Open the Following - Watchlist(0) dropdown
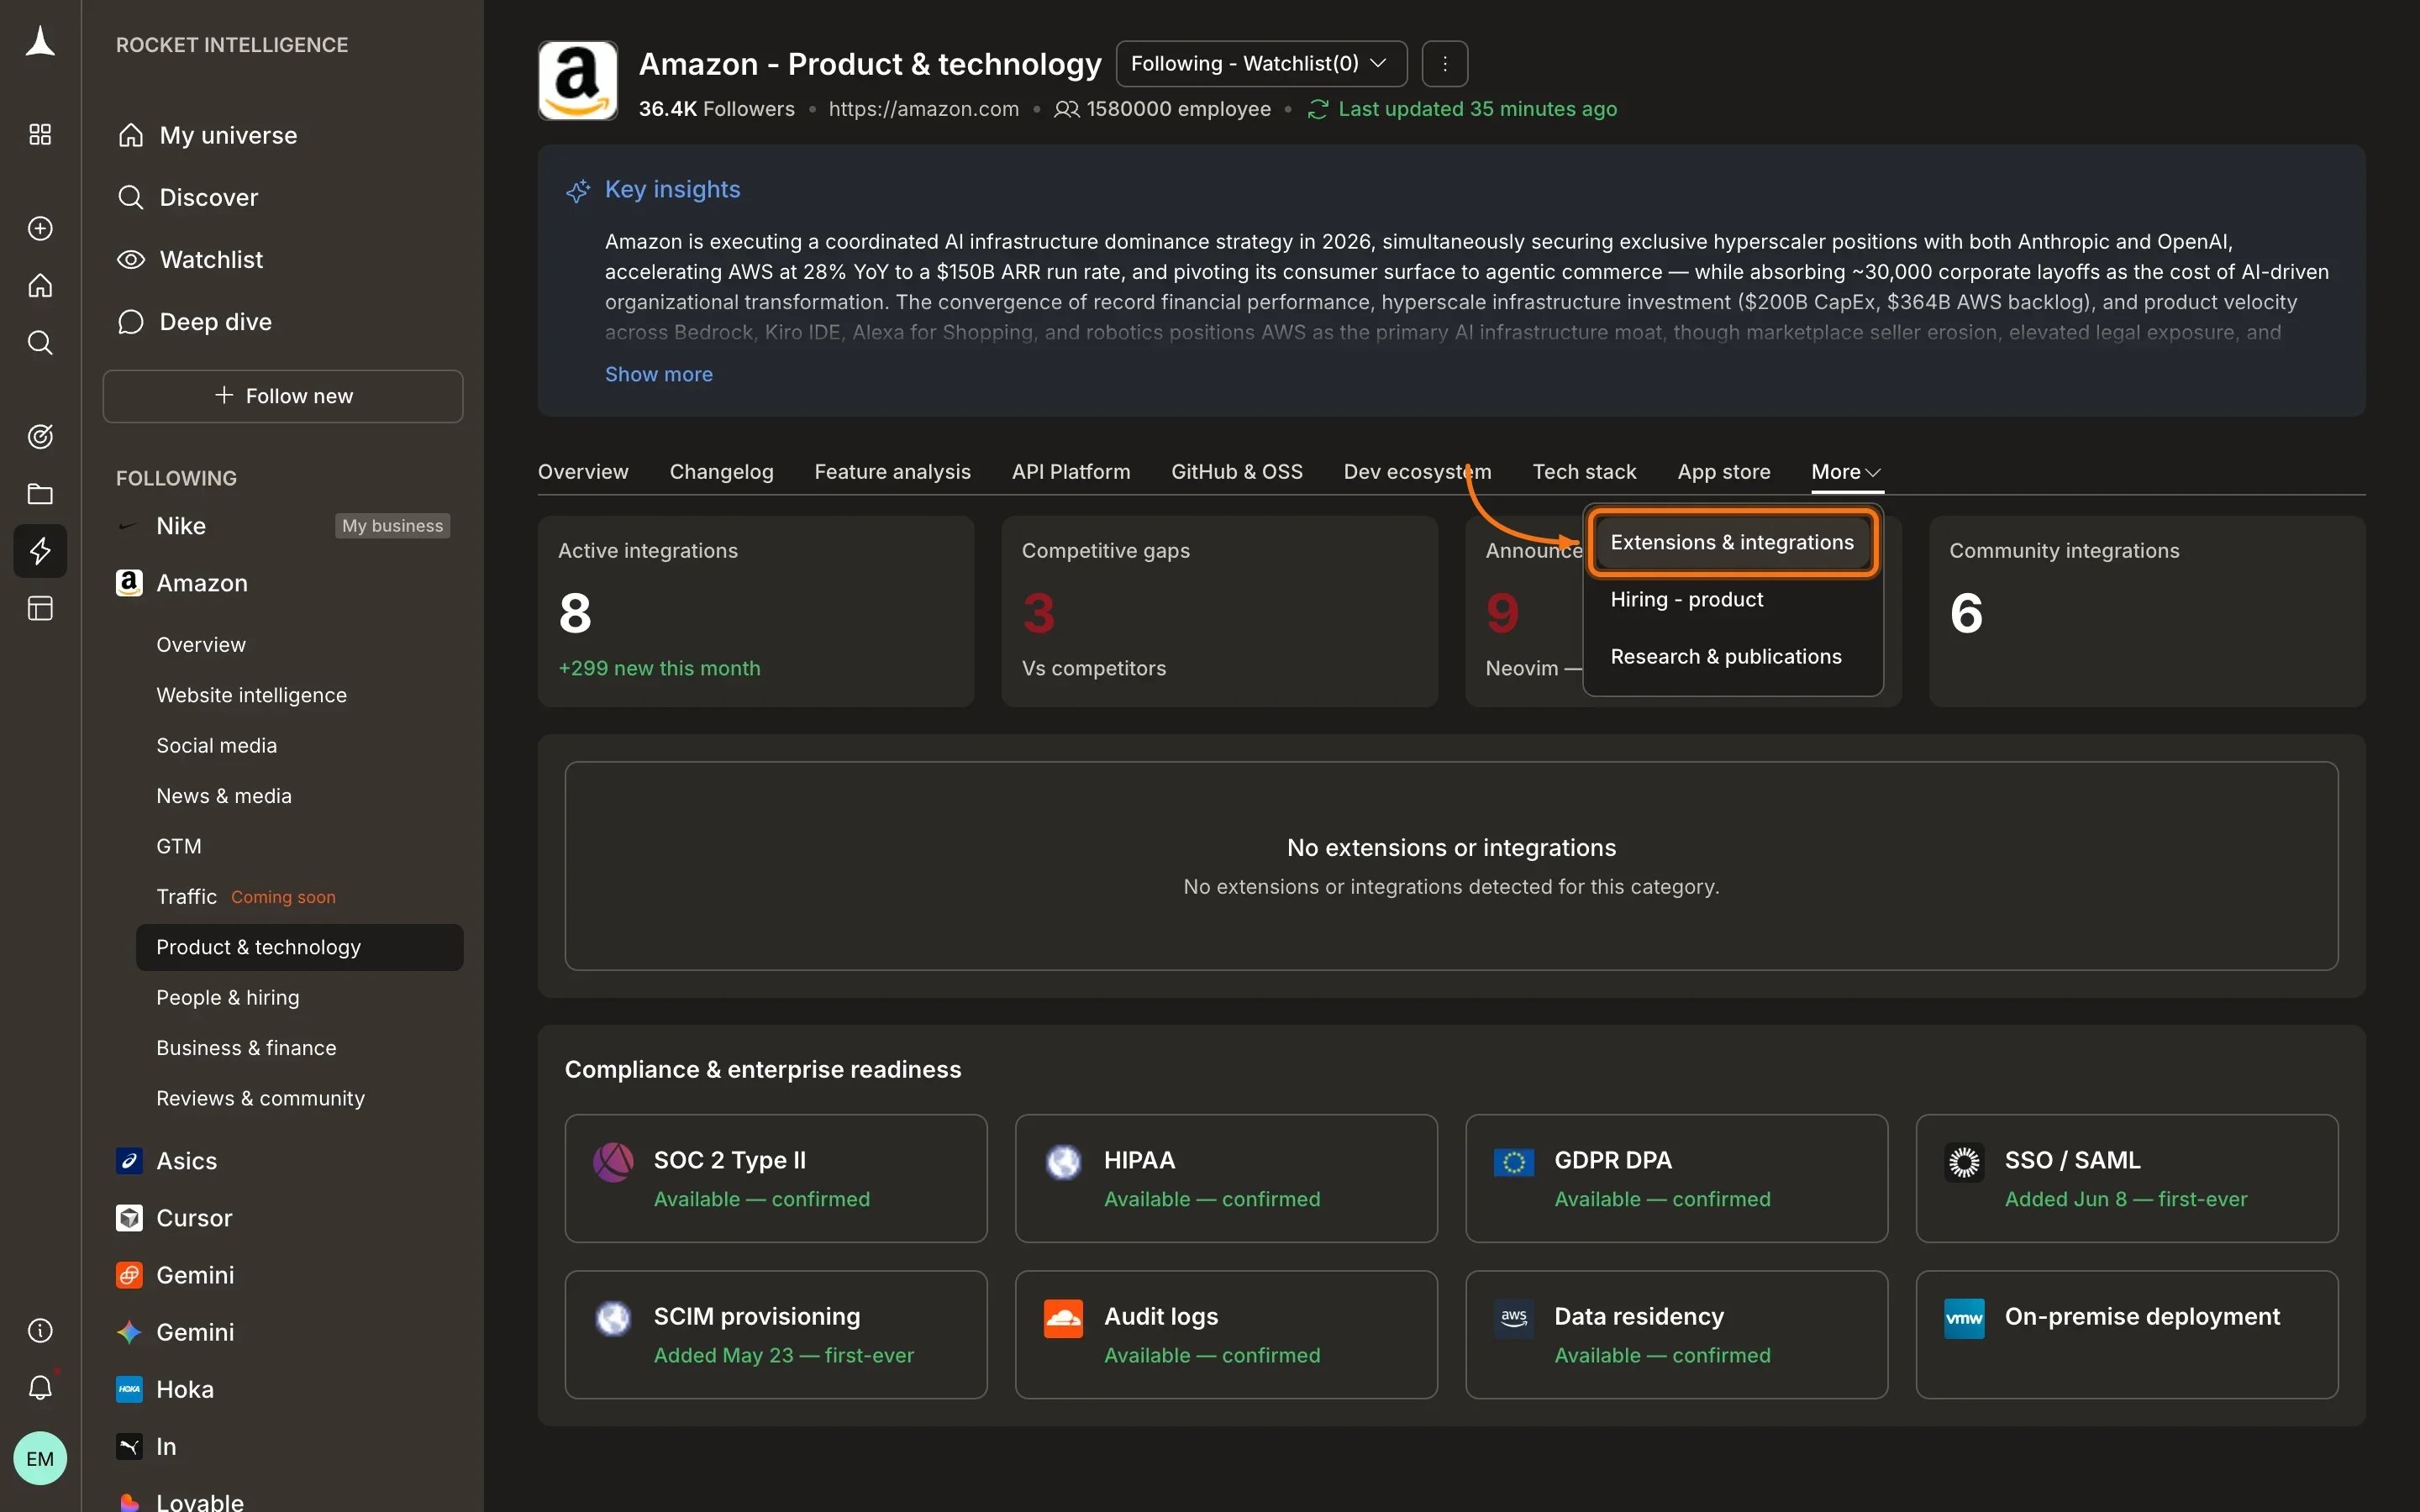Screen dimensions: 2420x1512 [1261, 64]
